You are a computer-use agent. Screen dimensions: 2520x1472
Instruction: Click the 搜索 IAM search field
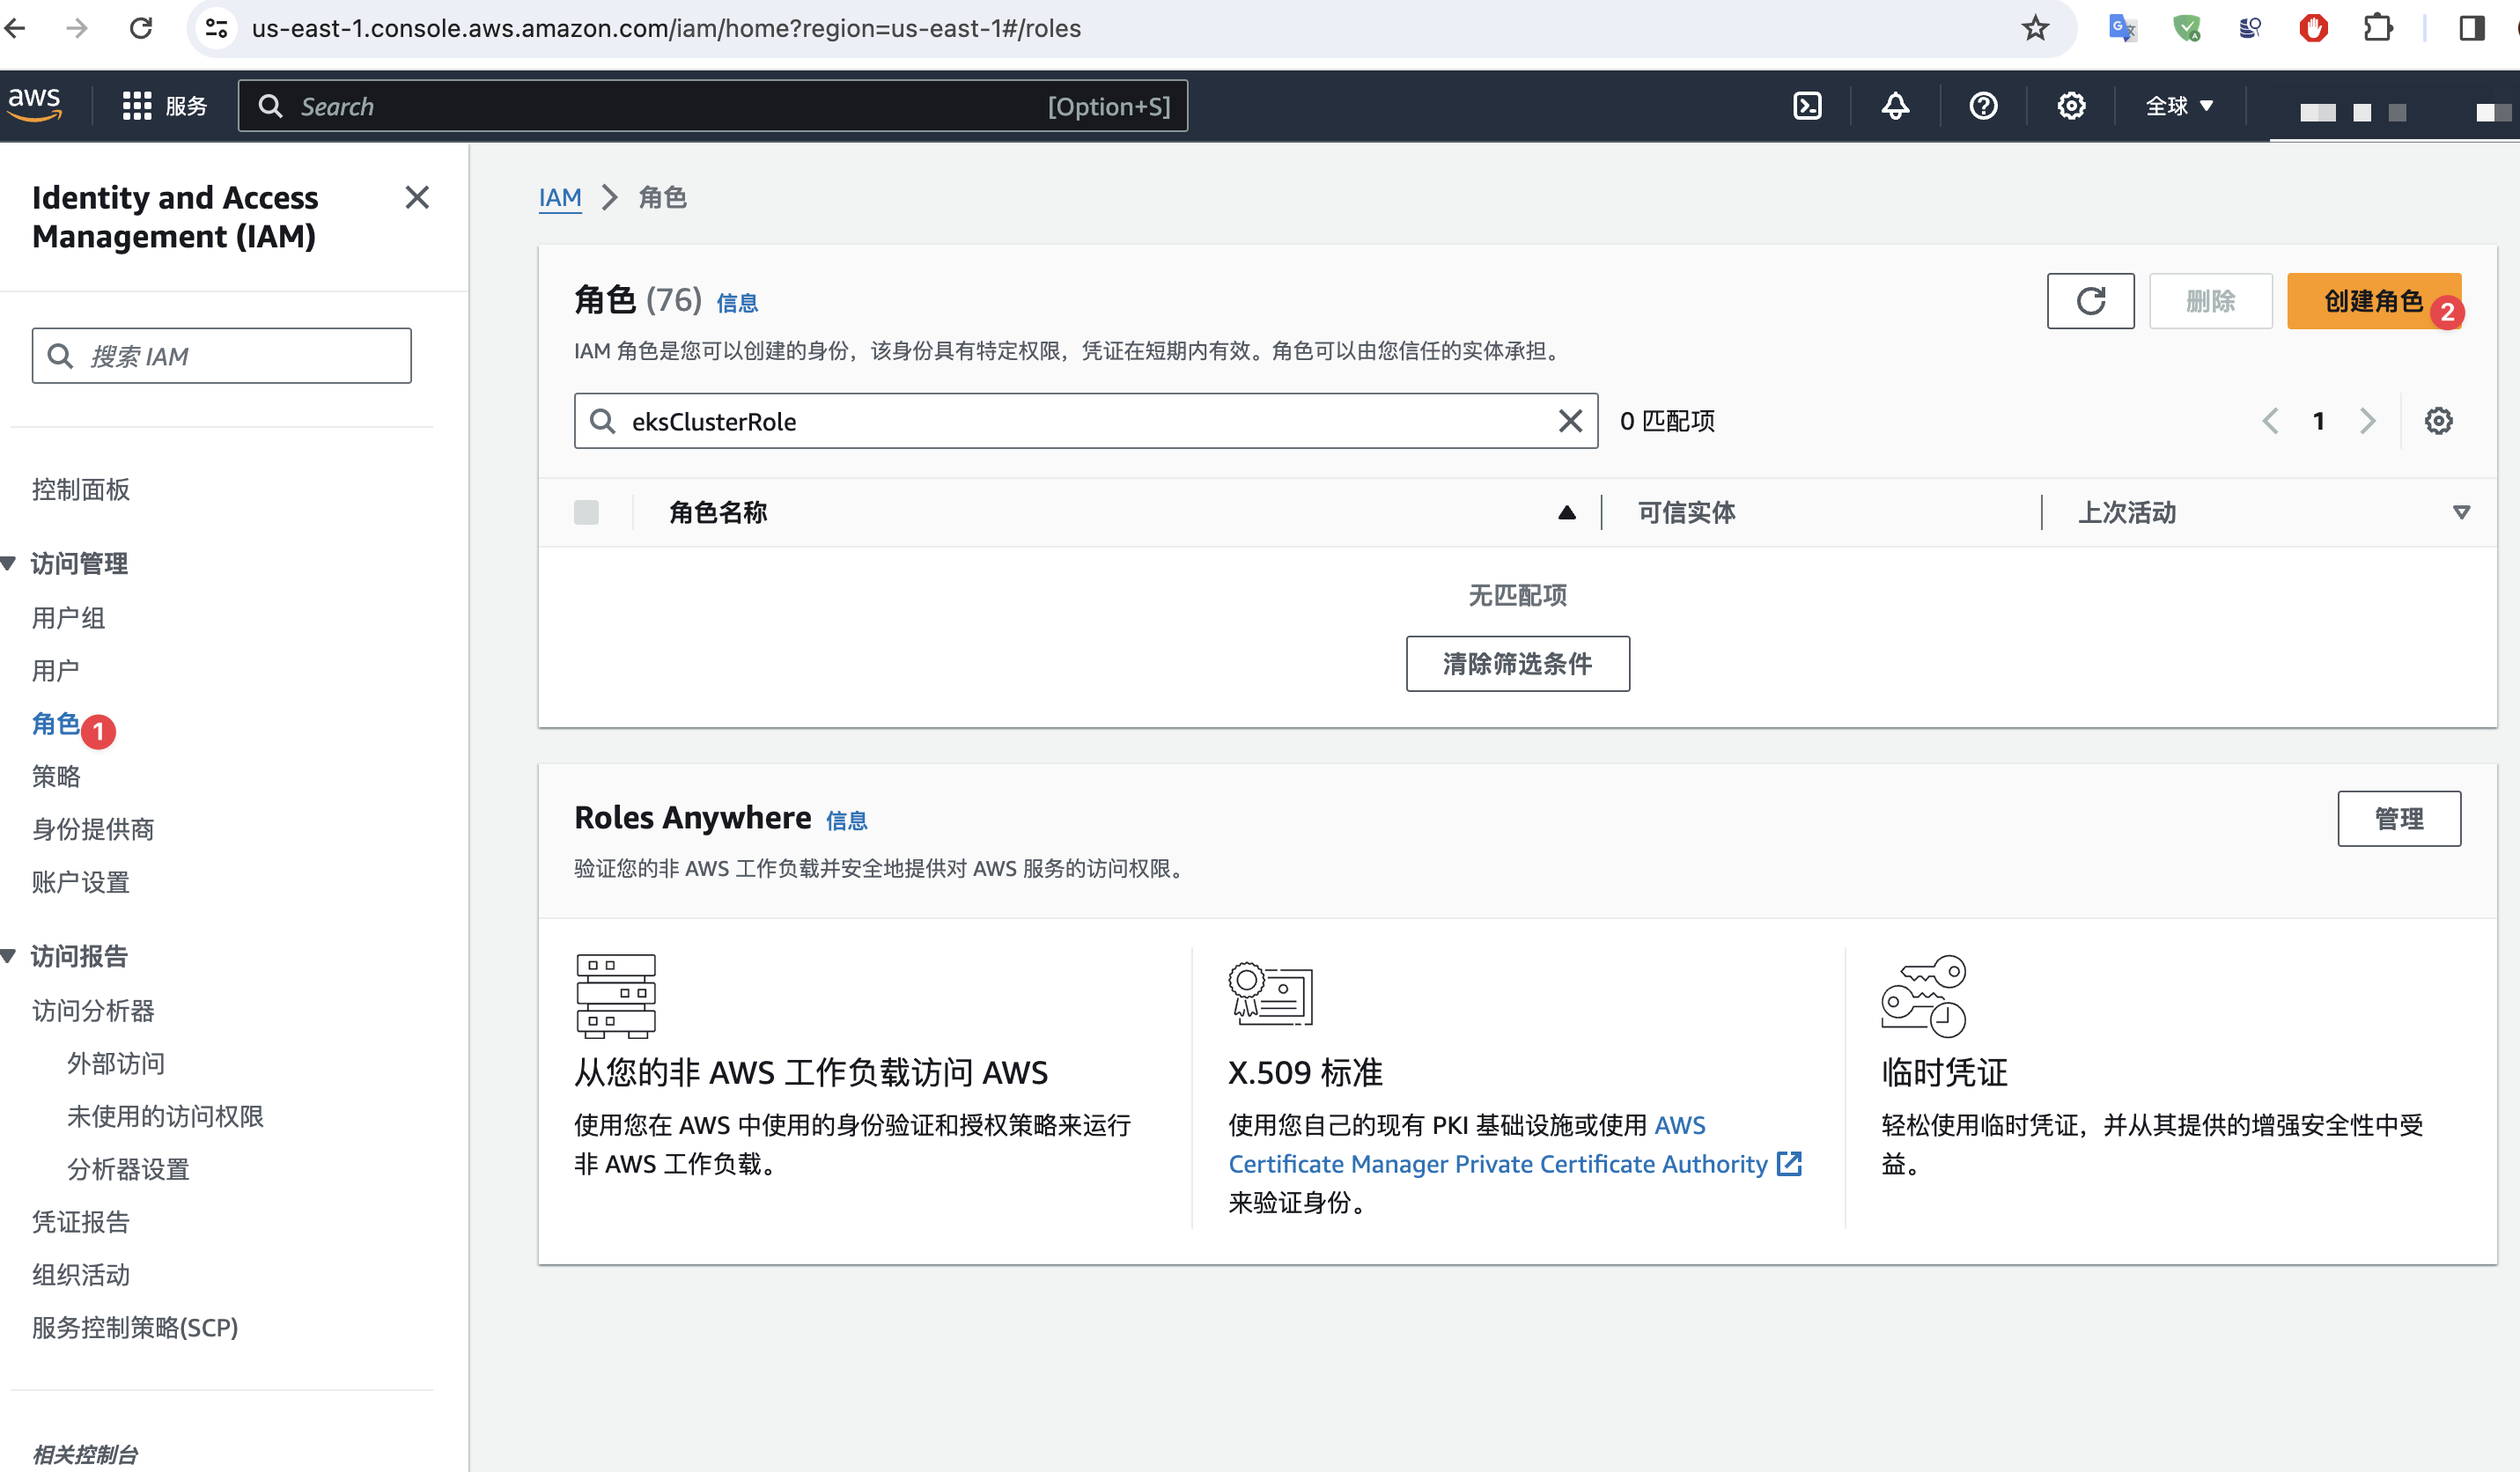click(x=221, y=356)
